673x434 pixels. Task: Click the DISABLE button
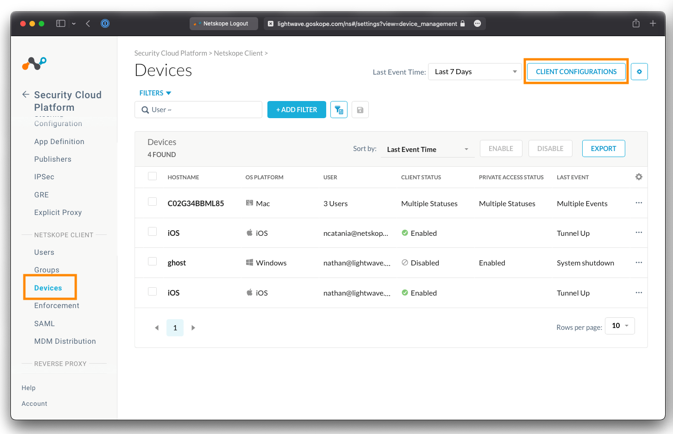pyautogui.click(x=550, y=149)
